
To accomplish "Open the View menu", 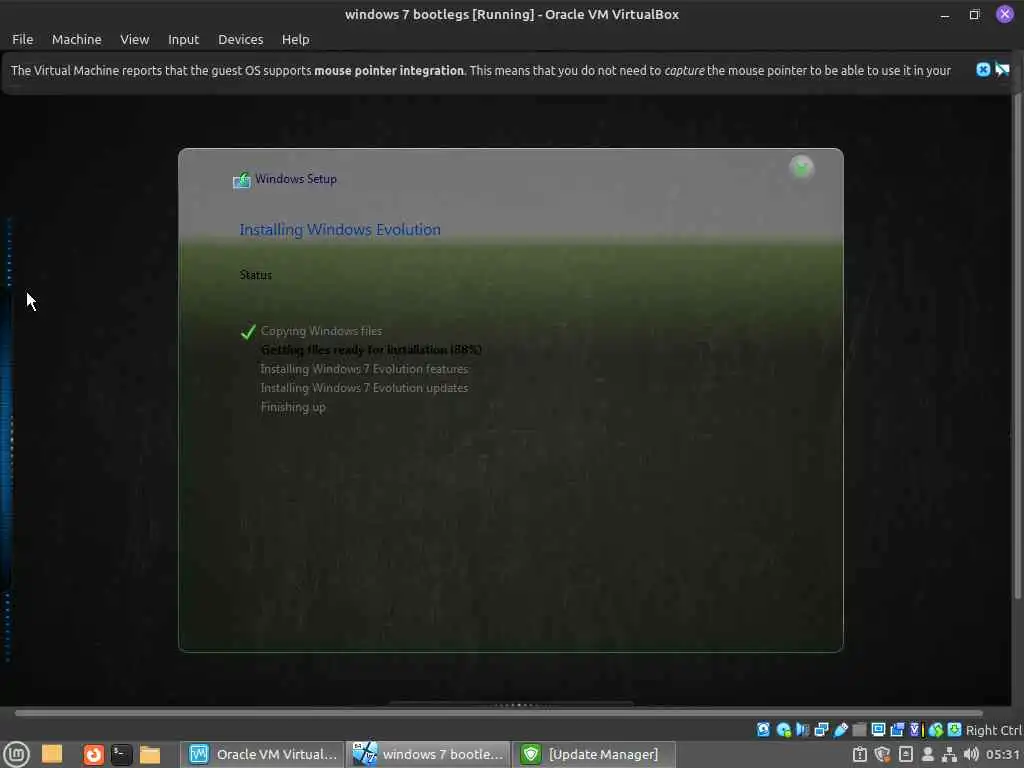I will (x=135, y=39).
